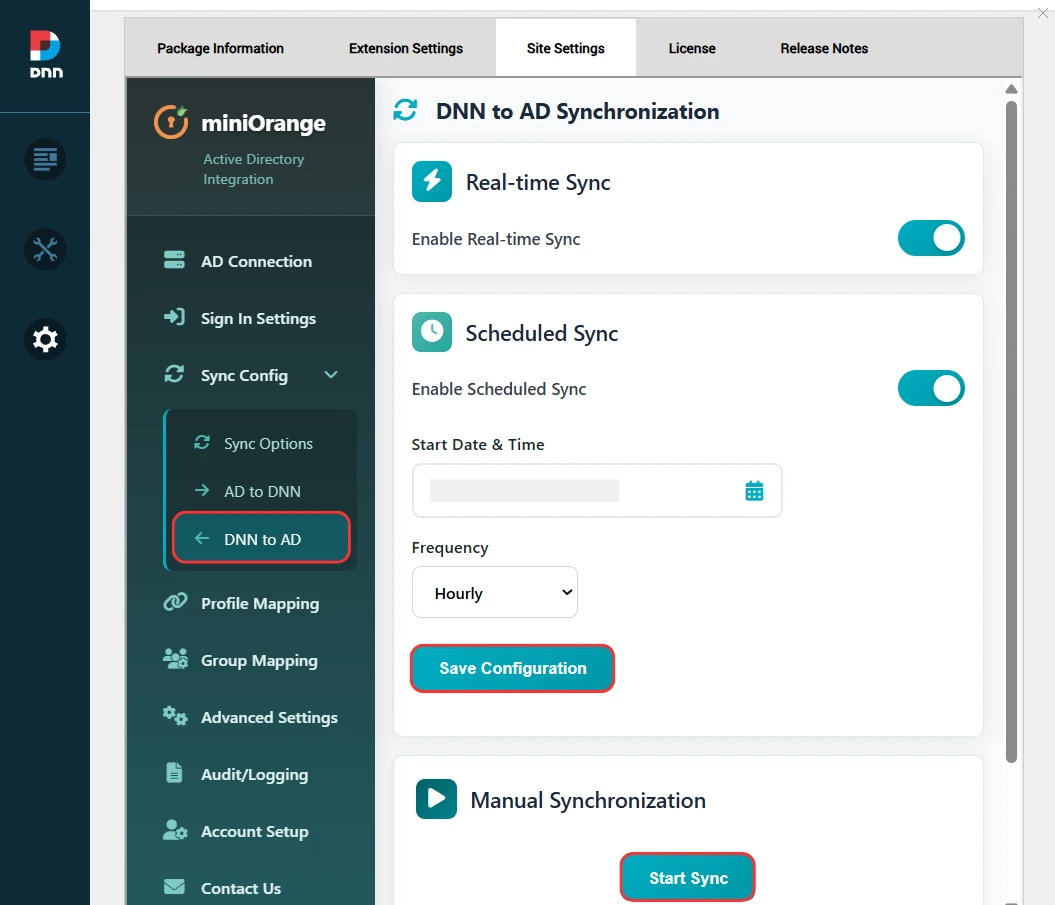The width and height of the screenshot is (1055, 905).
Task: Click the Group Mapping users icon
Action: click(175, 659)
